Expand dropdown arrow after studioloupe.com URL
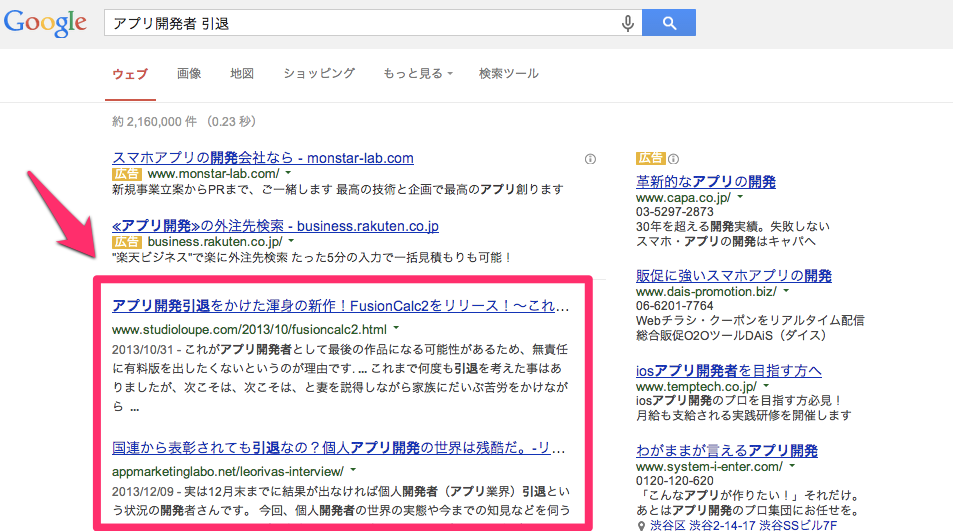 coord(396,328)
